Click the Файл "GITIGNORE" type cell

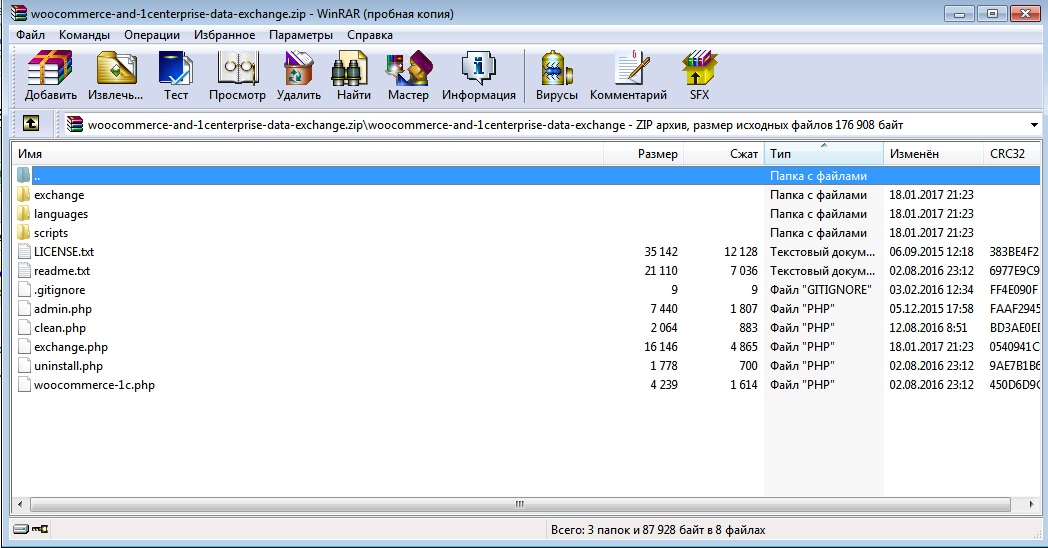pyautogui.click(x=821, y=289)
